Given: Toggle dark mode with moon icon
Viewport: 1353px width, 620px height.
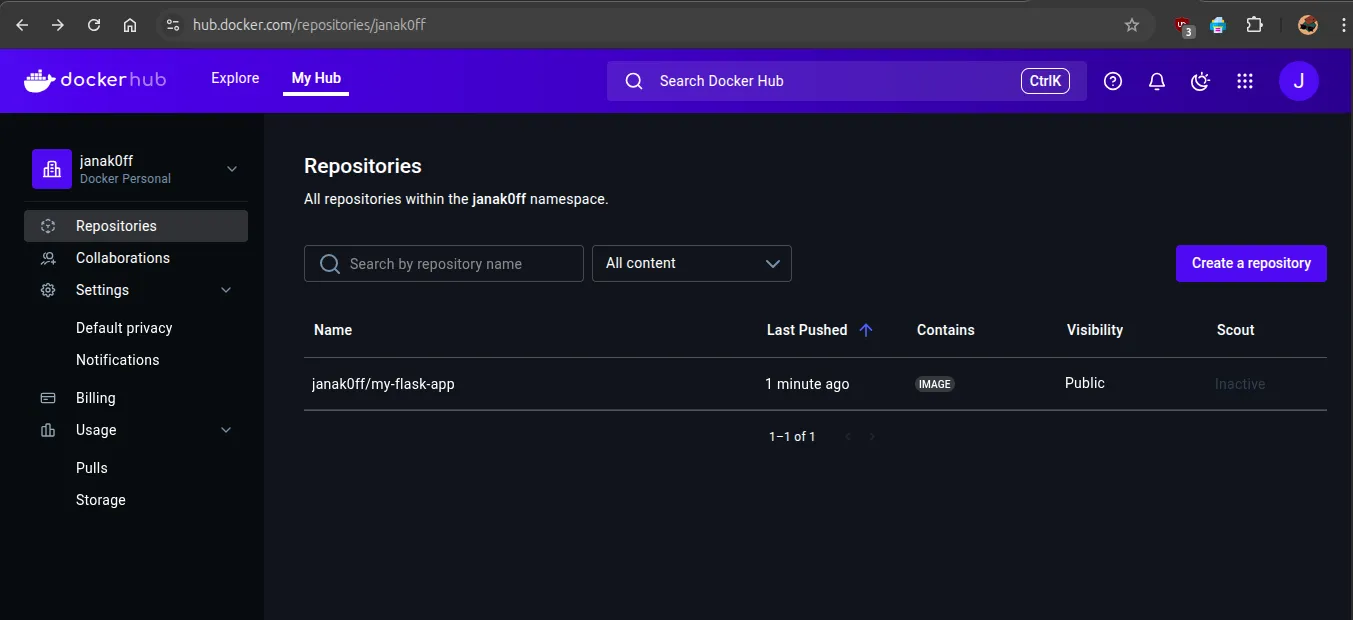Looking at the screenshot, I should click(1200, 81).
